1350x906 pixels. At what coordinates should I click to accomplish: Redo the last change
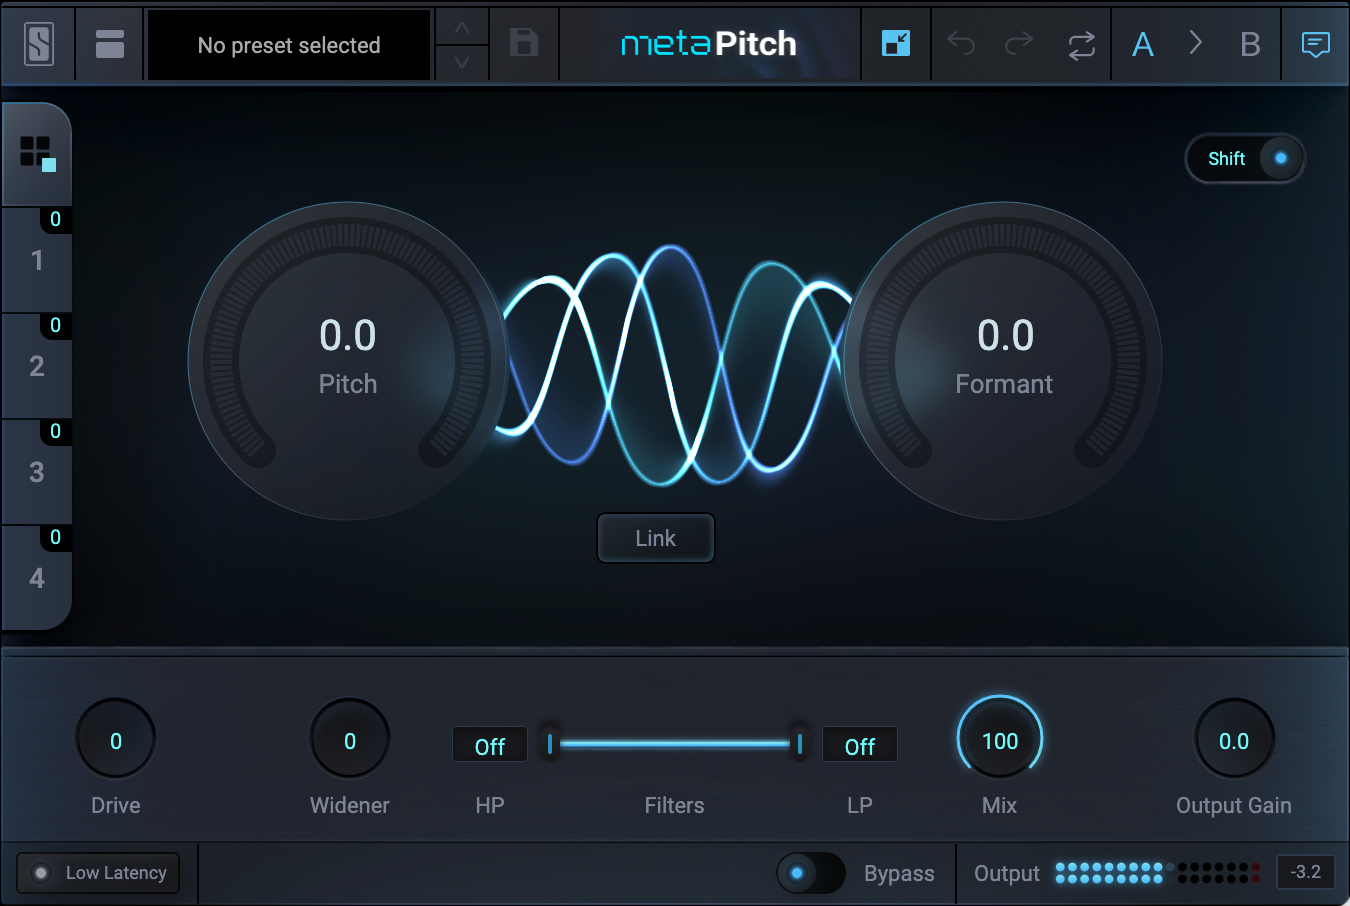coord(1019,43)
